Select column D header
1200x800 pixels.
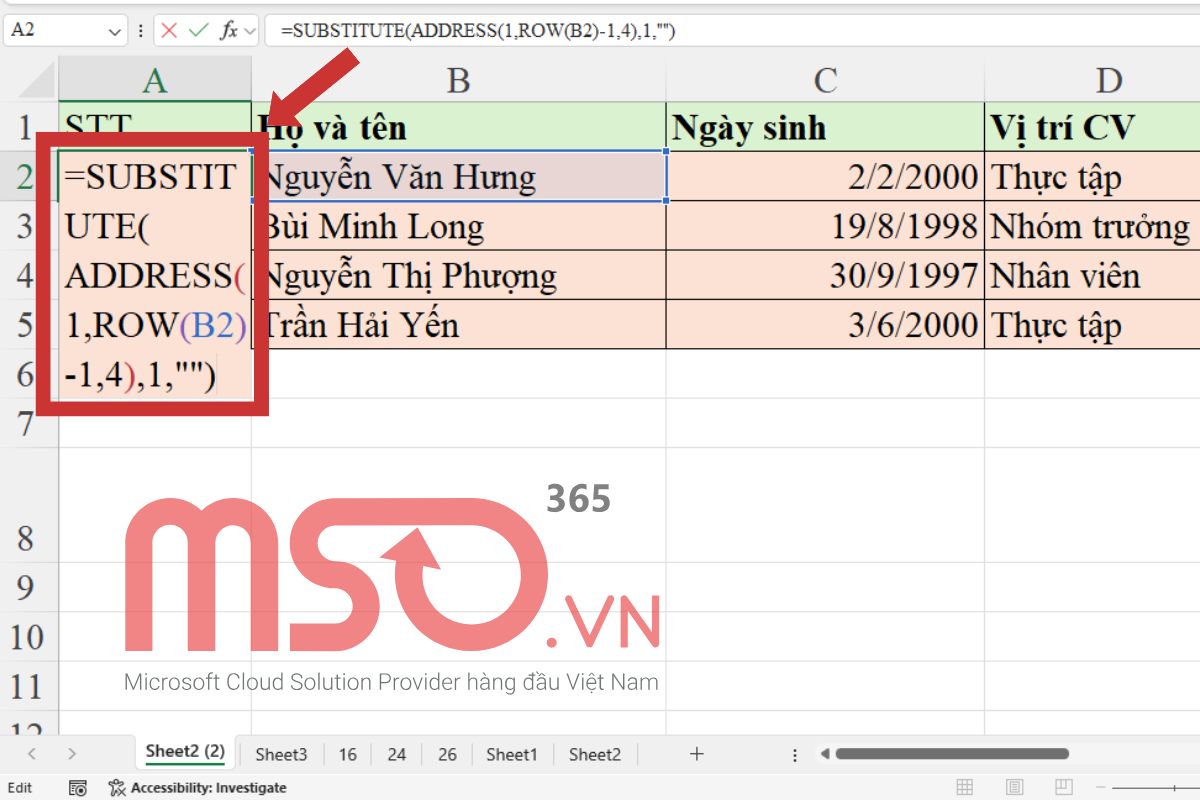[1092, 80]
